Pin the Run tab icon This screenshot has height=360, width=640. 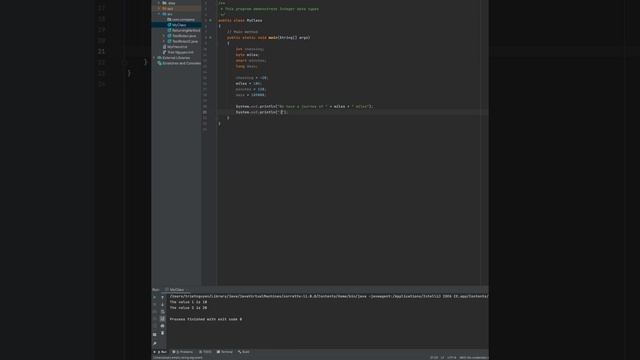154,343
